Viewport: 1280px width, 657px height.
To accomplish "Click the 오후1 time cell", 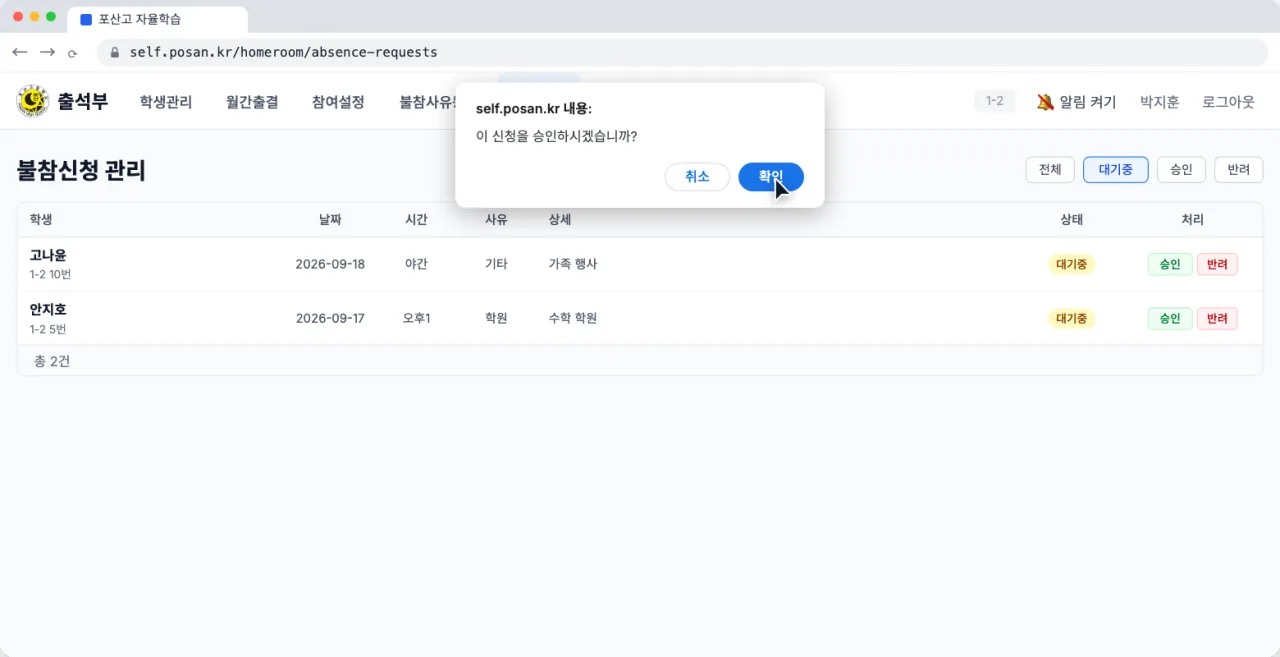I will point(416,318).
